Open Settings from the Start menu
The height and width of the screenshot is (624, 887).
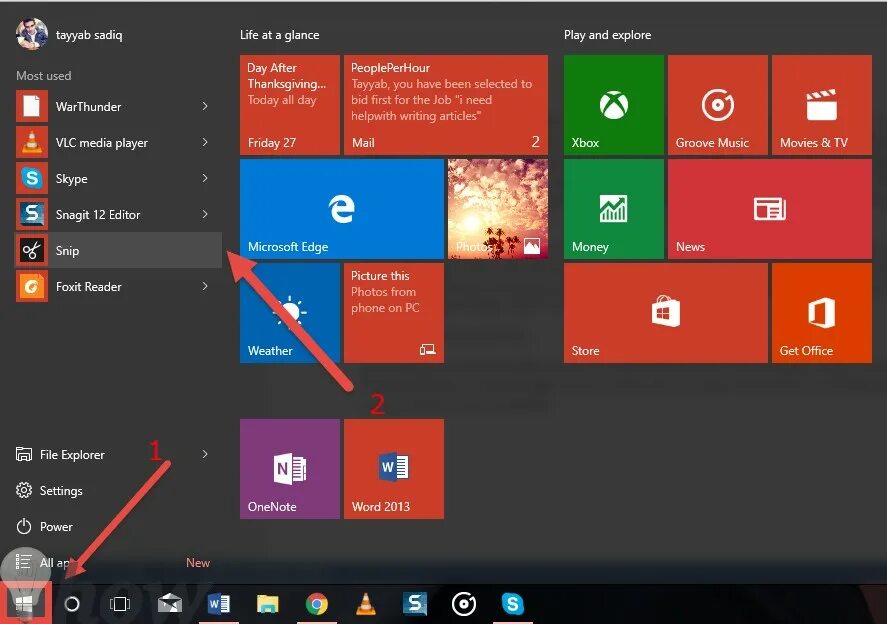click(118, 490)
